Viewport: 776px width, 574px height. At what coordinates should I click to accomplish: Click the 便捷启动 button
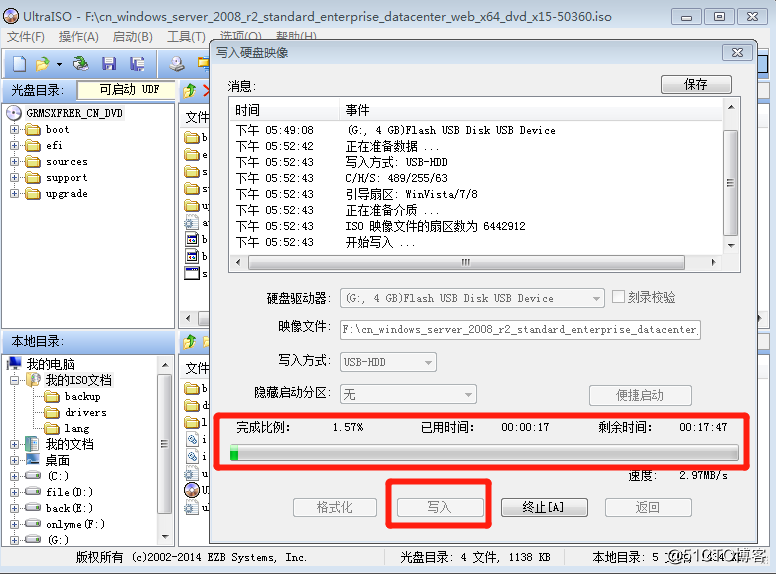click(640, 395)
